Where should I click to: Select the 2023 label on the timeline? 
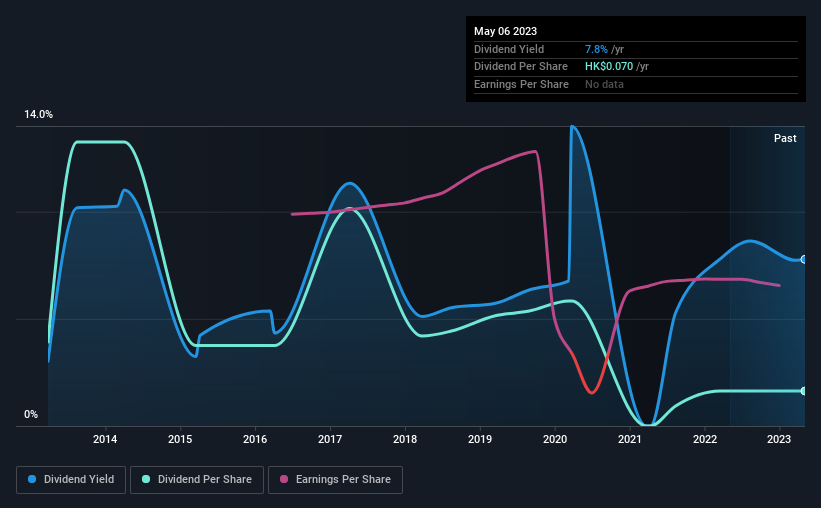coord(779,439)
